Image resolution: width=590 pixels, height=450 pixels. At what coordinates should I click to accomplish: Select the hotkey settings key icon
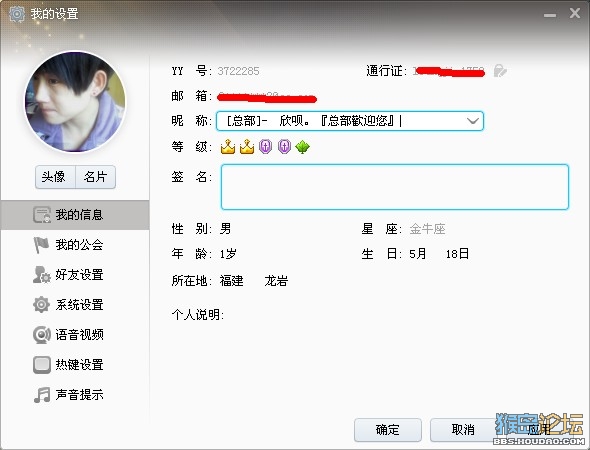(41, 365)
